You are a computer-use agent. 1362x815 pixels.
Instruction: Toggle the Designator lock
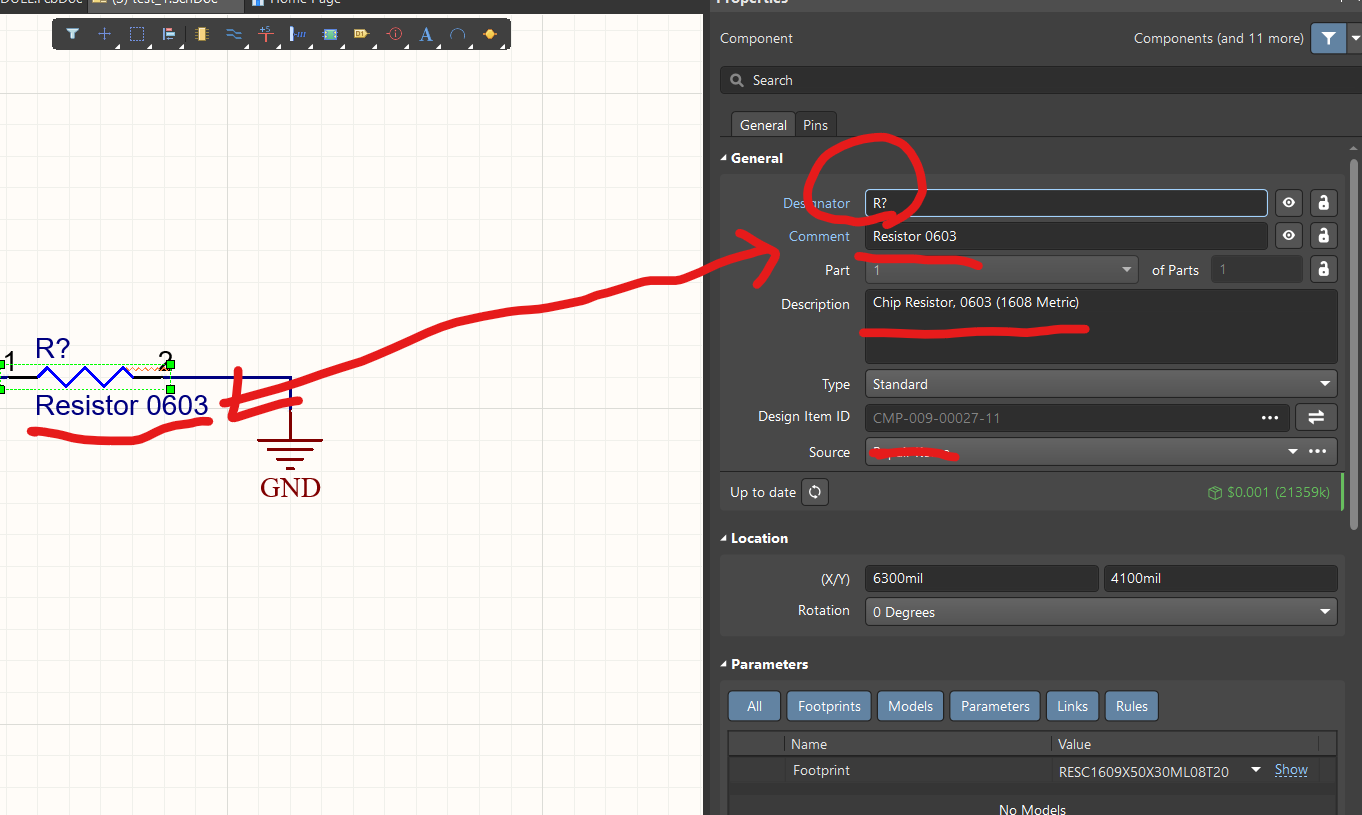click(1323, 203)
